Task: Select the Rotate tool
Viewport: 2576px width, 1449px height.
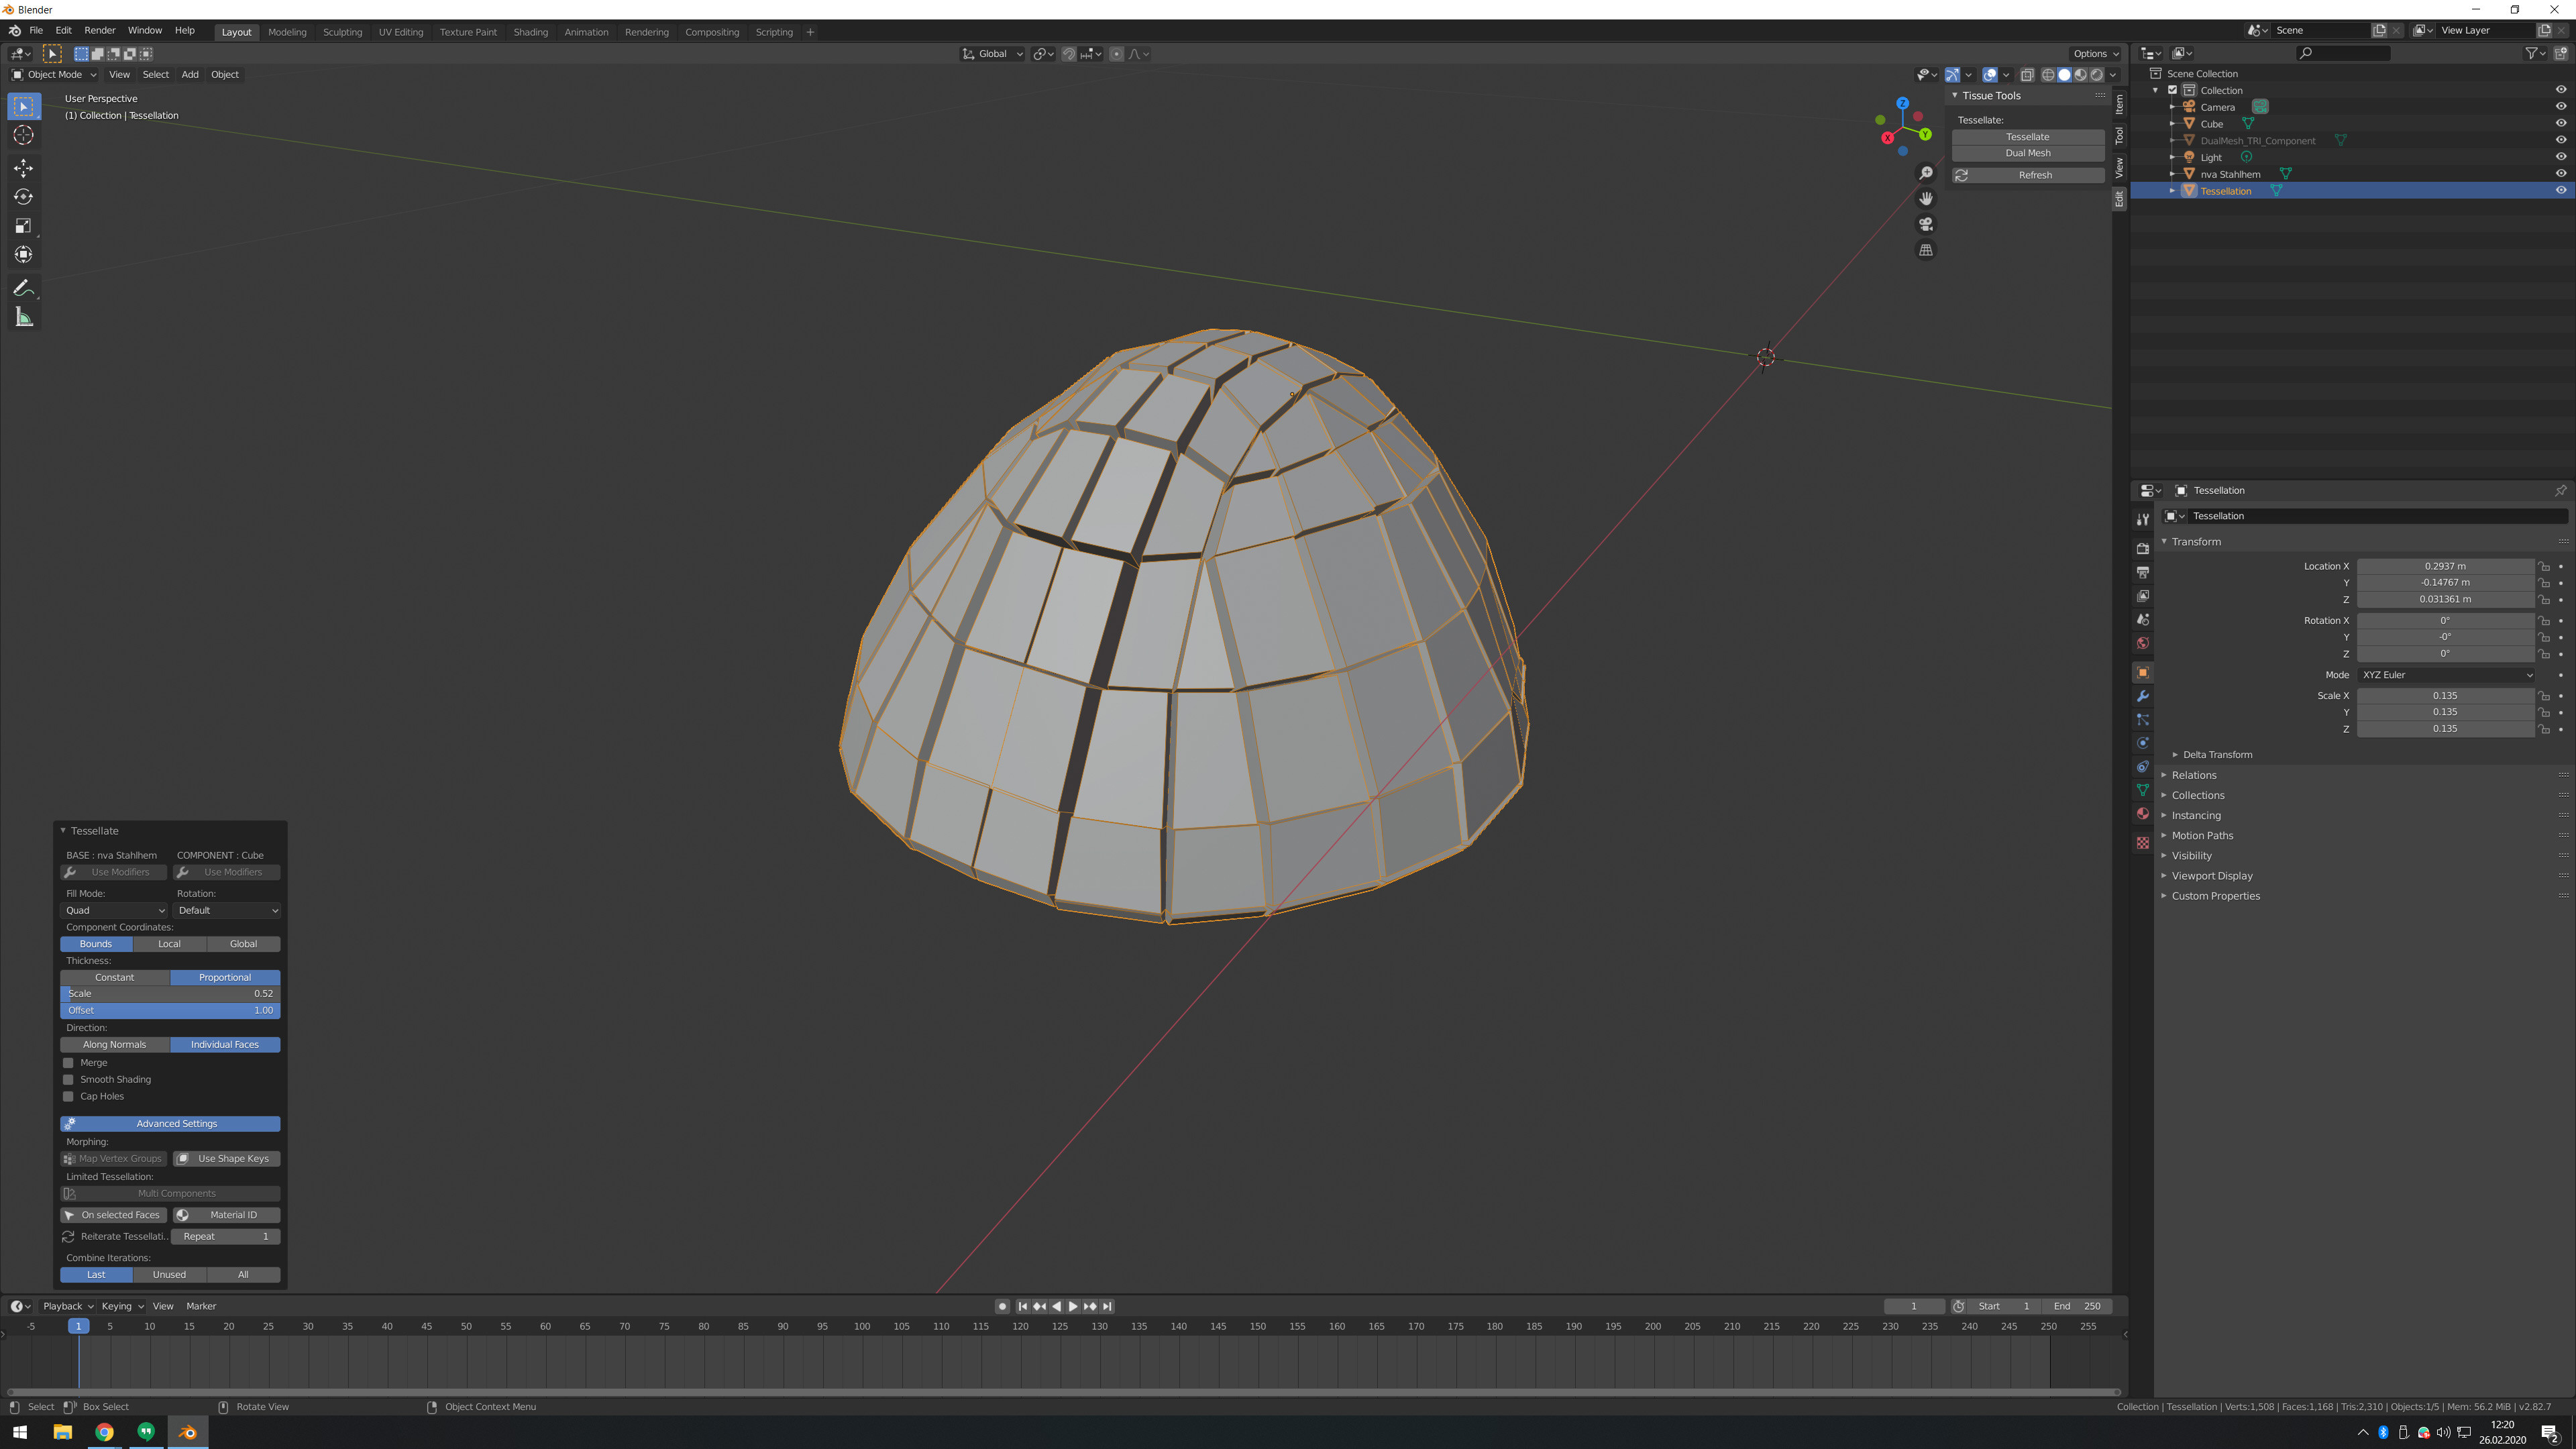Action: (x=23, y=197)
